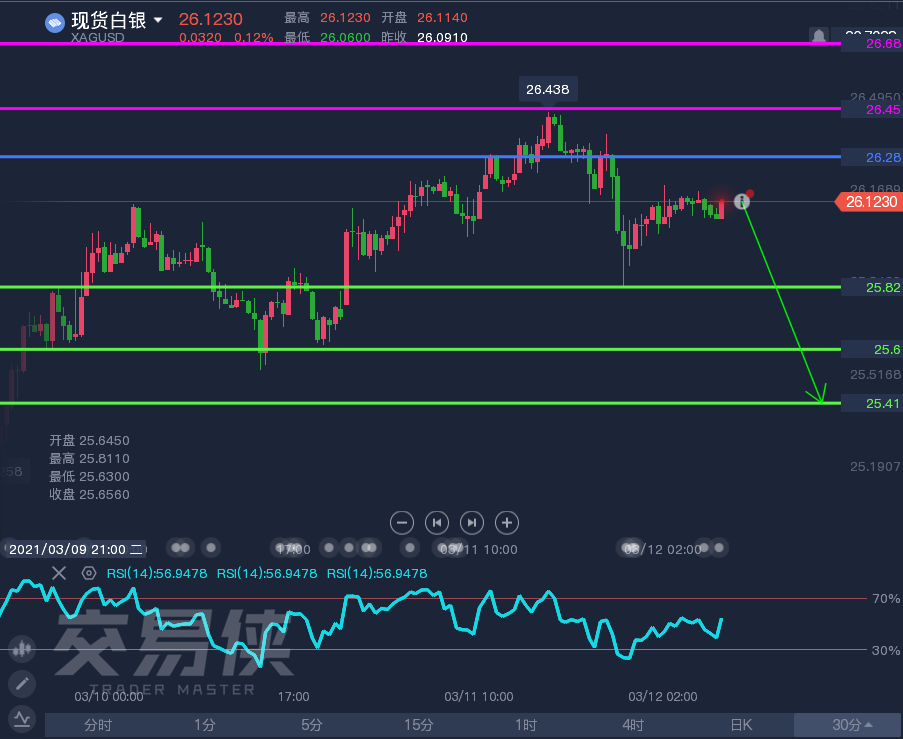
Task: Switch to the 分时 timeframe tab
Action: [98, 725]
